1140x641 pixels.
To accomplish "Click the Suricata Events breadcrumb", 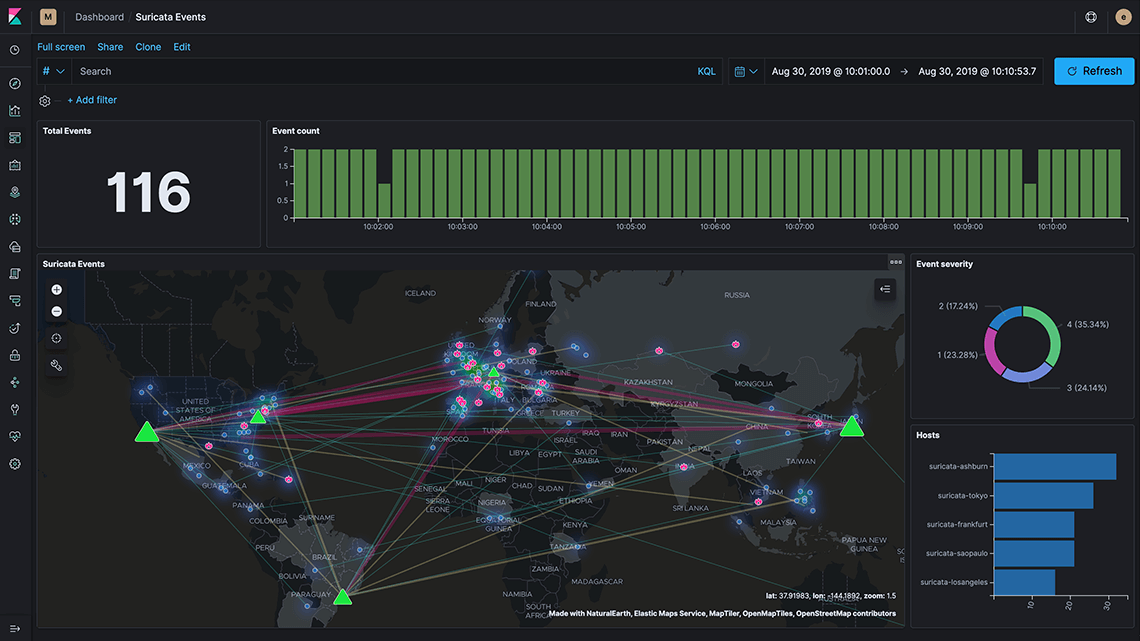I will [x=171, y=17].
